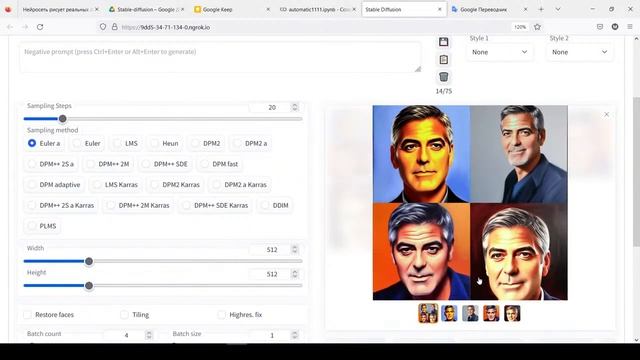
Task: Click the browser forward arrow
Action: click(x=25, y=27)
